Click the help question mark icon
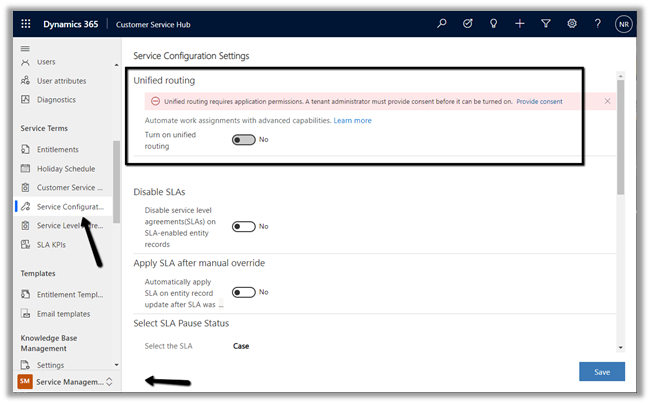This screenshot has width=650, height=404. [598, 23]
